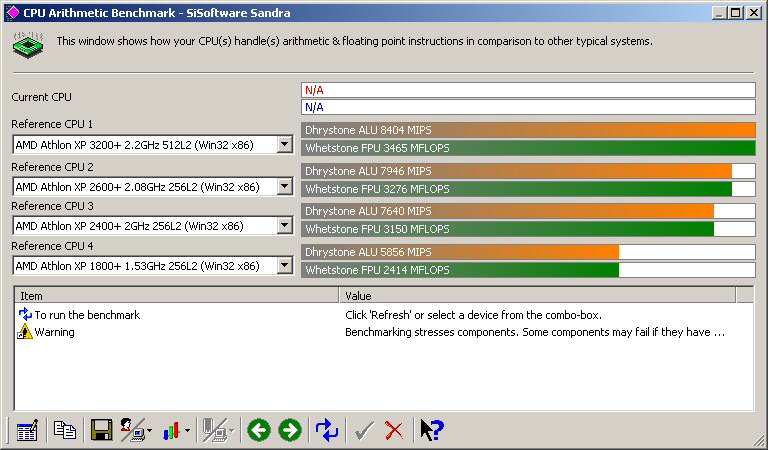Click the Copy to clipboard toolbar icon

coord(65,430)
